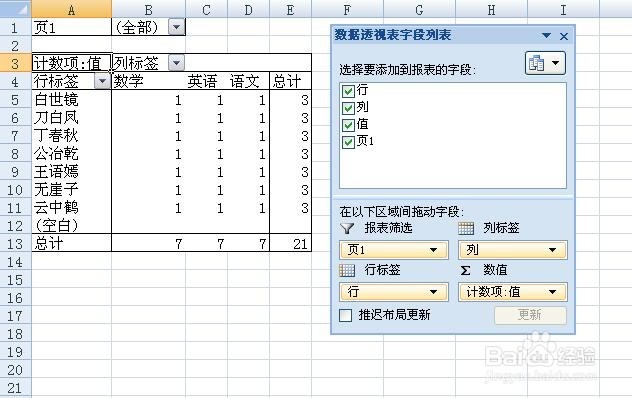
Task: Select the (空白) row label
Action: click(x=71, y=225)
